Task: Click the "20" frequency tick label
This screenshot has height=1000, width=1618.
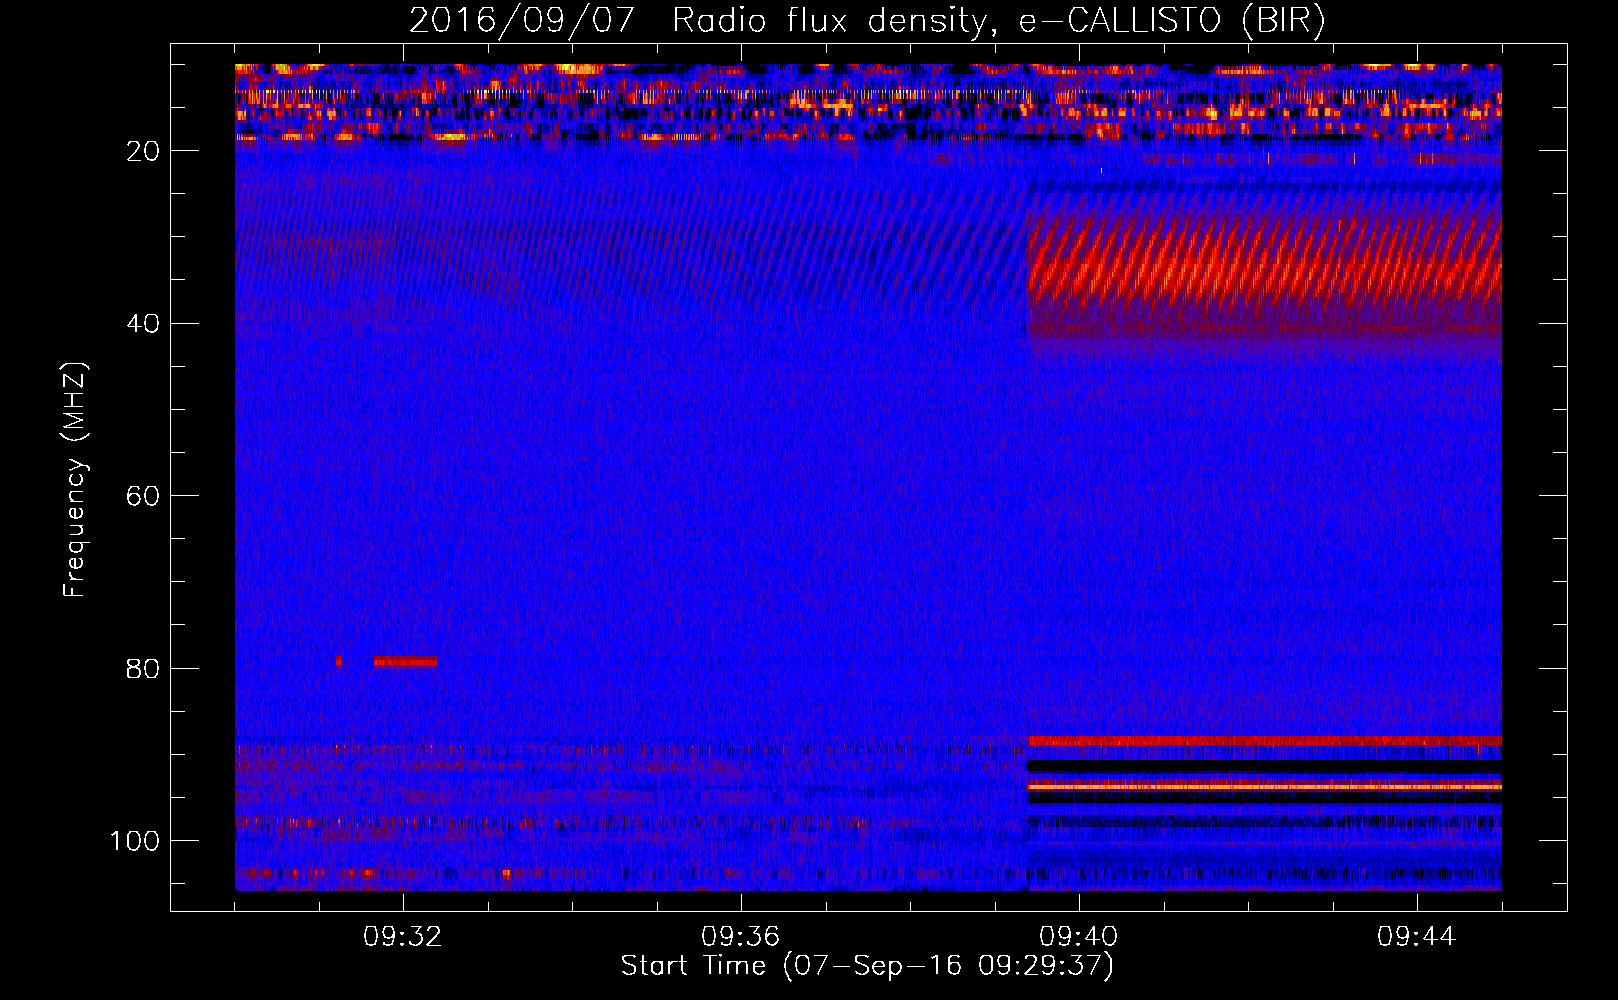Action: point(144,151)
